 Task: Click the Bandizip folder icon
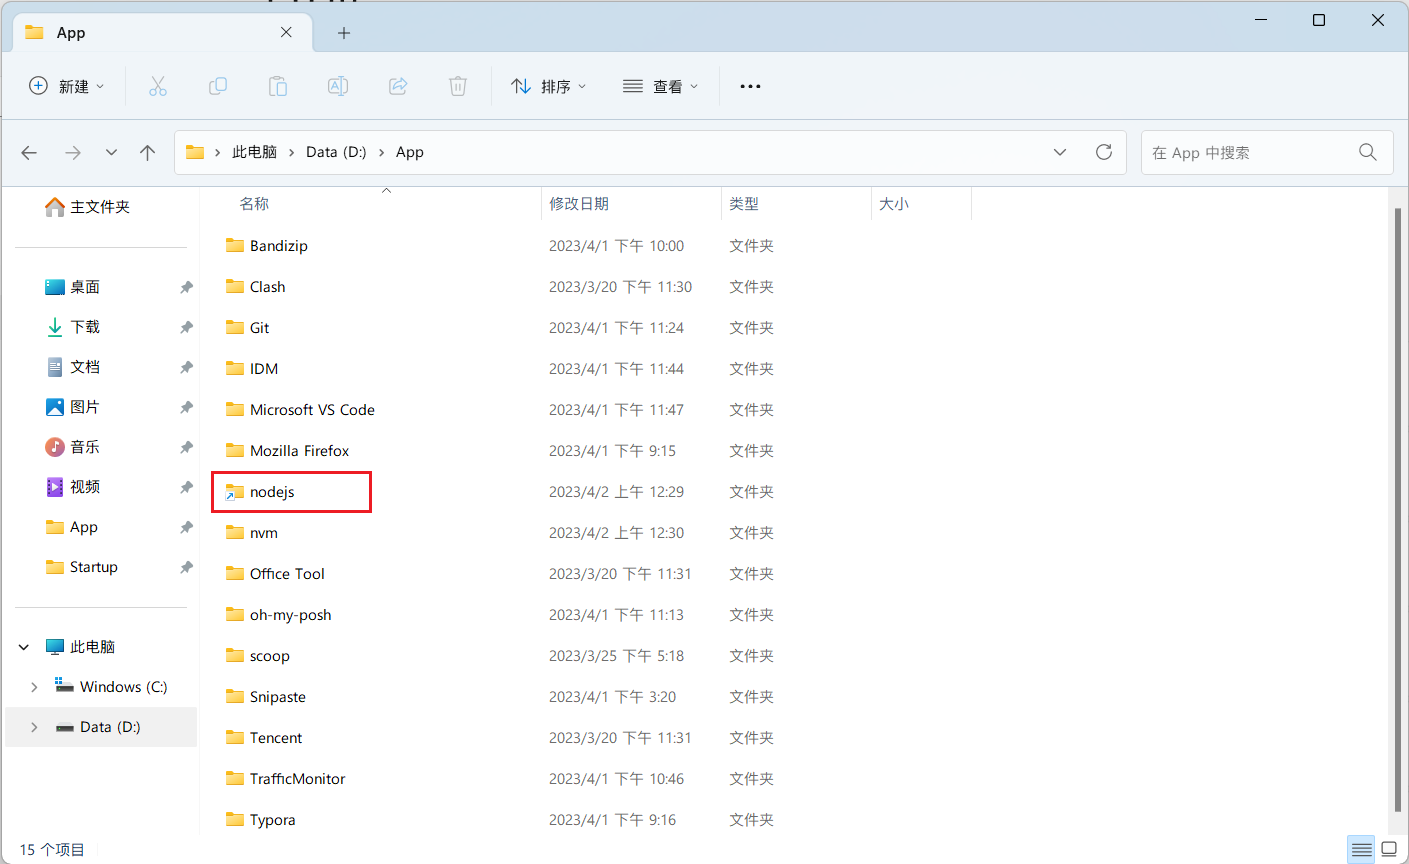[235, 245]
